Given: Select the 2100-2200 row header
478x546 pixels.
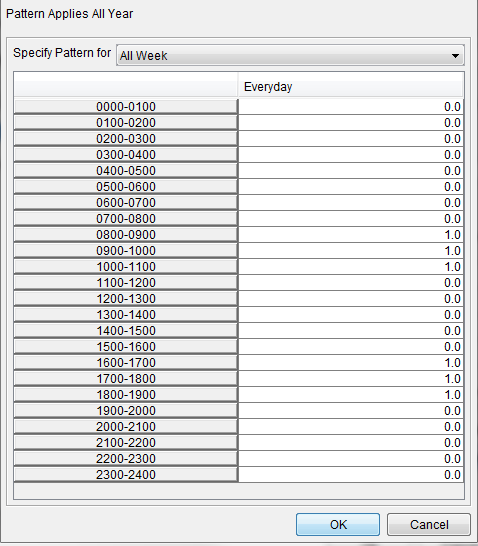Looking at the screenshot, I should [126, 443].
